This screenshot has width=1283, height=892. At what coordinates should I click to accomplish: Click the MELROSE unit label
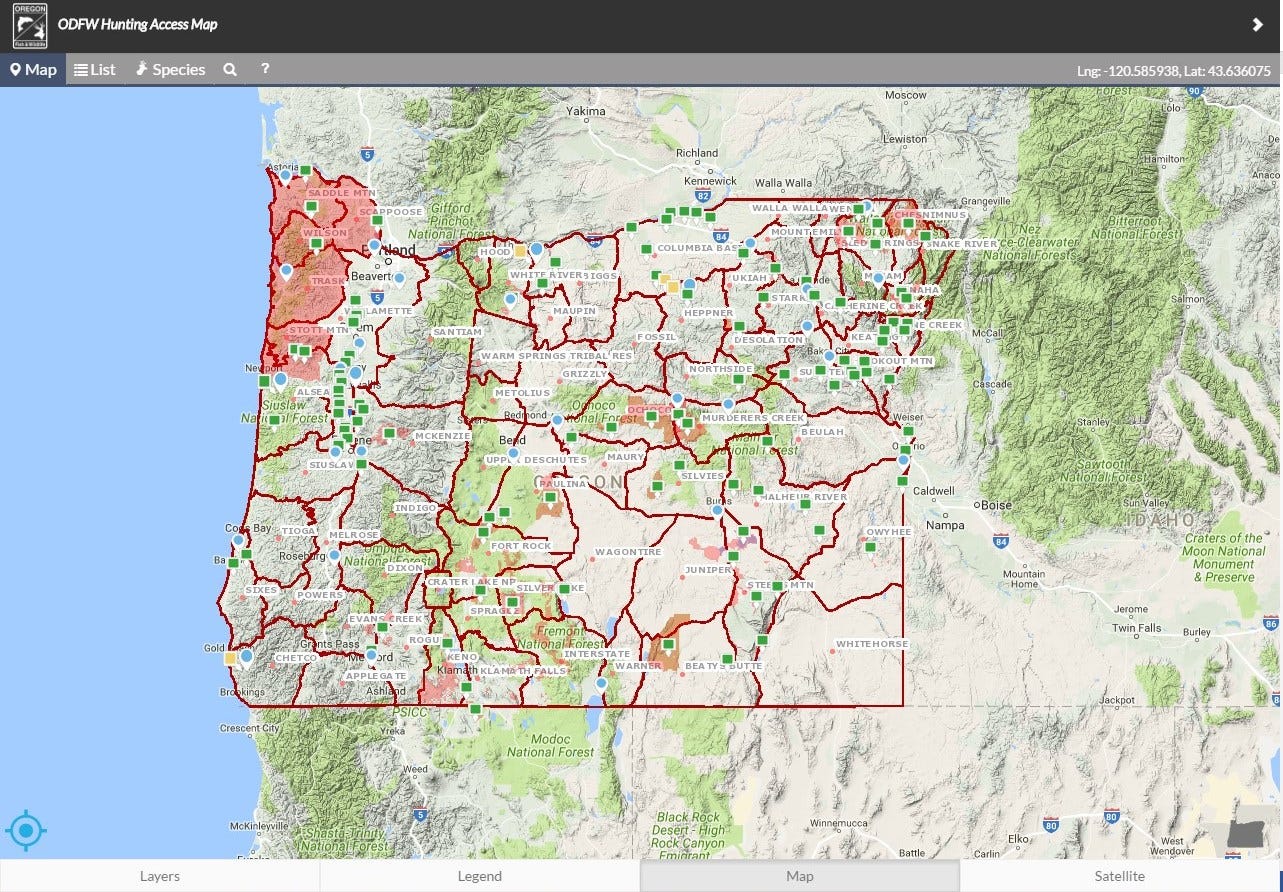(354, 536)
